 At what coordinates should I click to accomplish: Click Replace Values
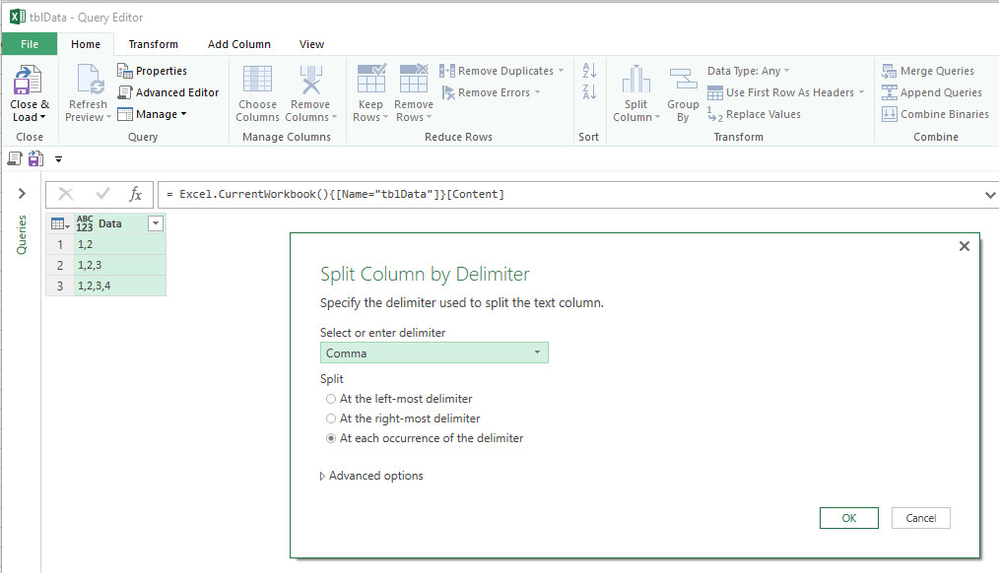click(x=754, y=114)
